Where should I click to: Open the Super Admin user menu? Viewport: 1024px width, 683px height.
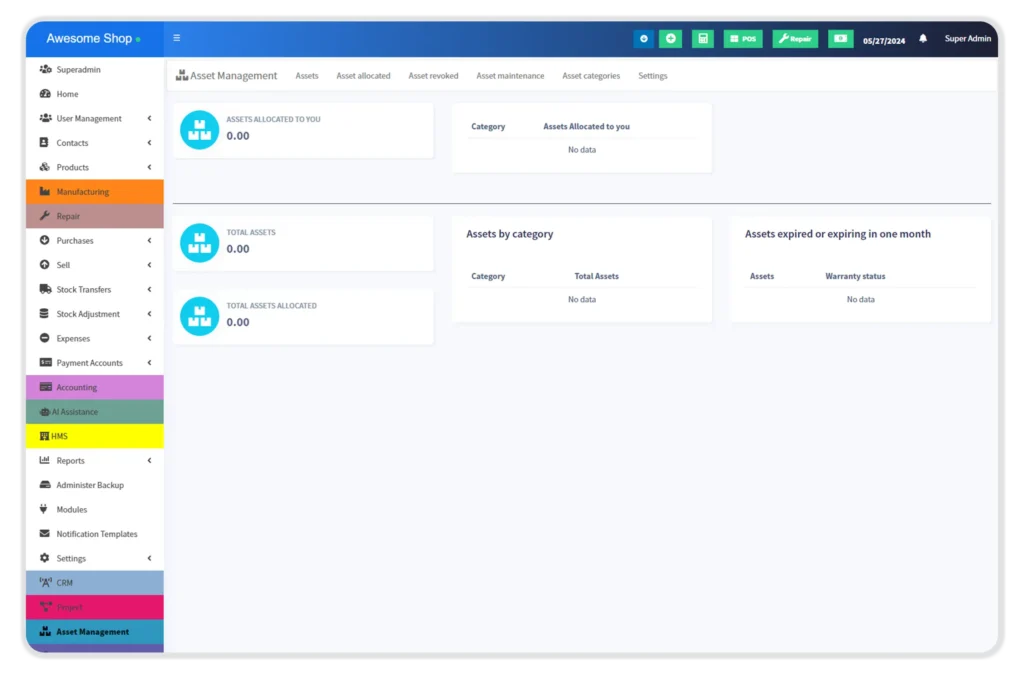pos(968,39)
